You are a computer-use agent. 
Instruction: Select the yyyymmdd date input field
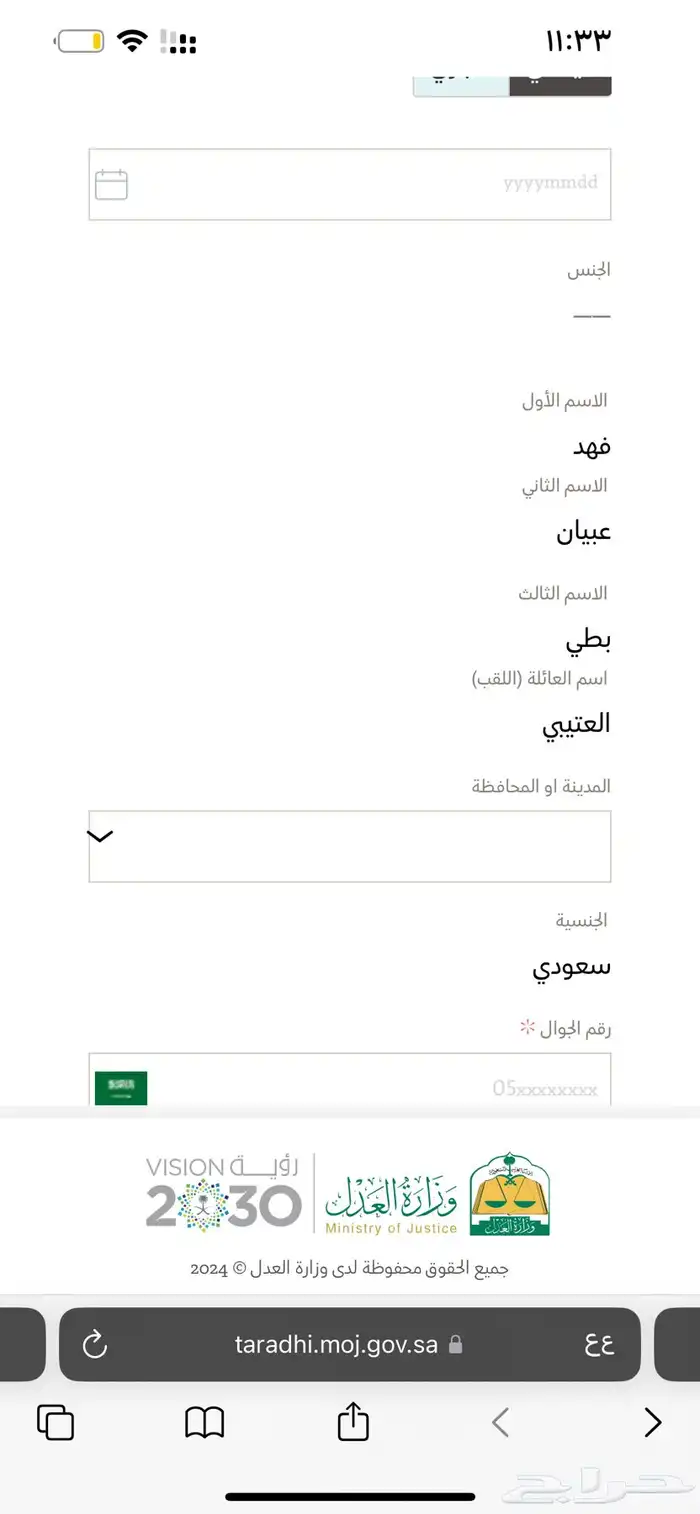point(400,184)
